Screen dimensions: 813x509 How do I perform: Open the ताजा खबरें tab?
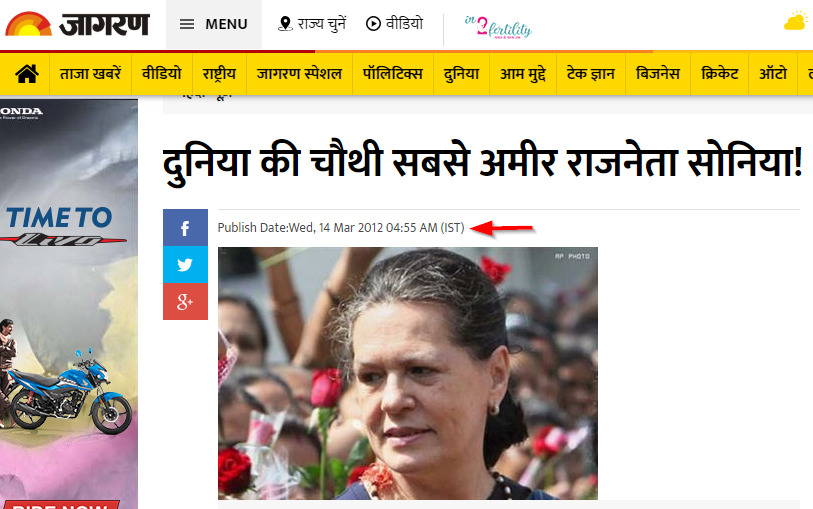(x=90, y=74)
